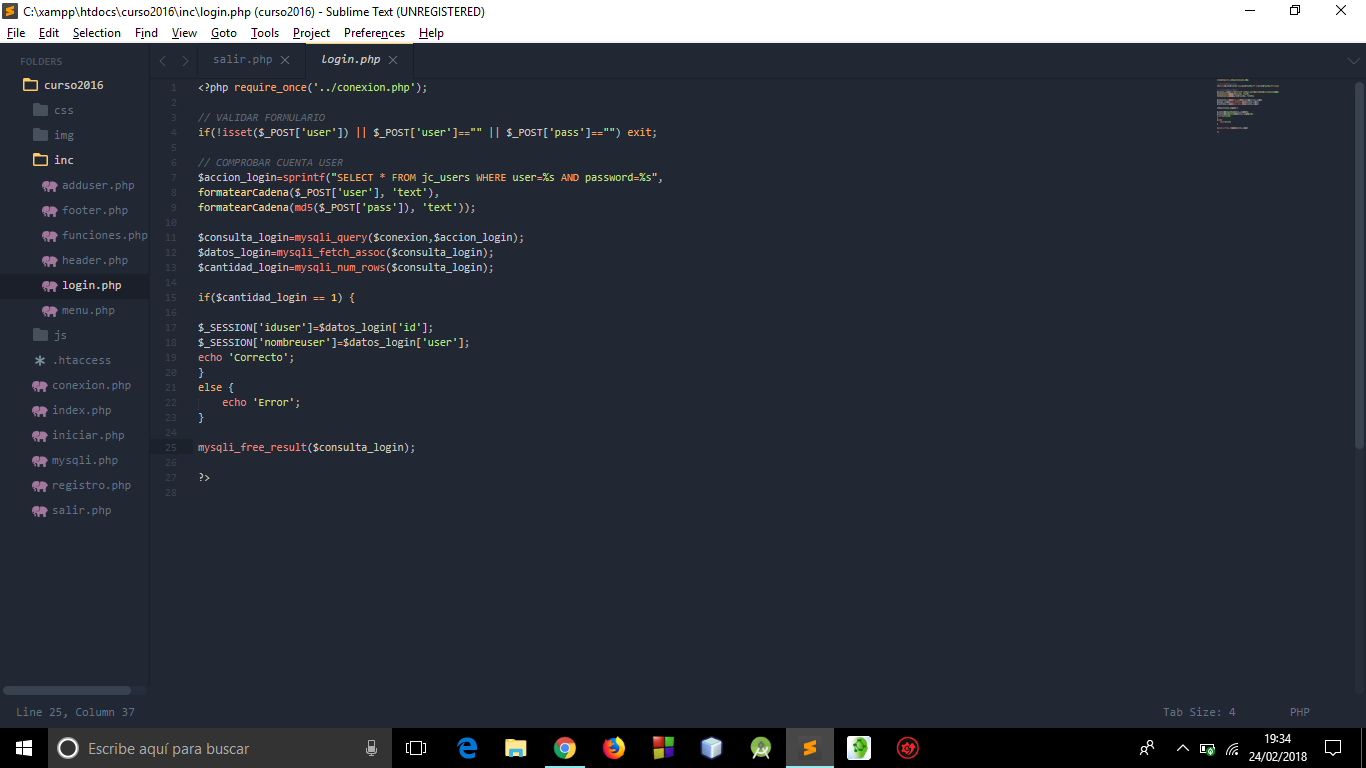Open the tab list dropdown arrow
1366x768 pixels.
click(x=1353, y=60)
